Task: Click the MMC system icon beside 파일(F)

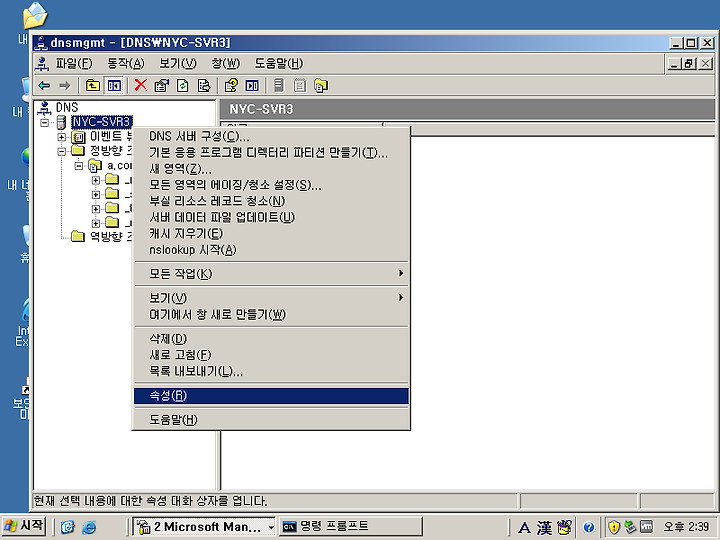Action: pyautogui.click(x=42, y=63)
